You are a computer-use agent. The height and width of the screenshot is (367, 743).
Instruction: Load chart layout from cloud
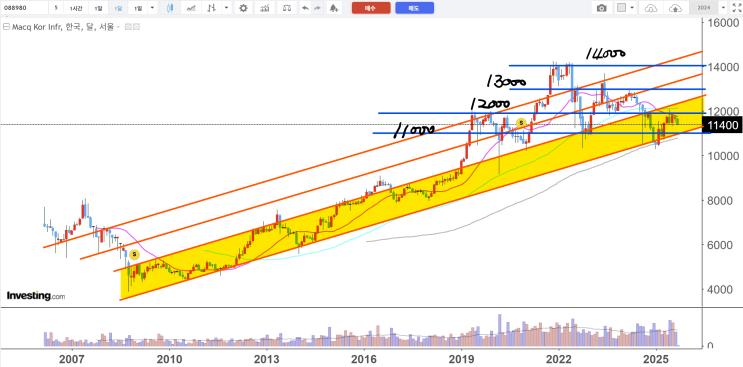pos(651,8)
